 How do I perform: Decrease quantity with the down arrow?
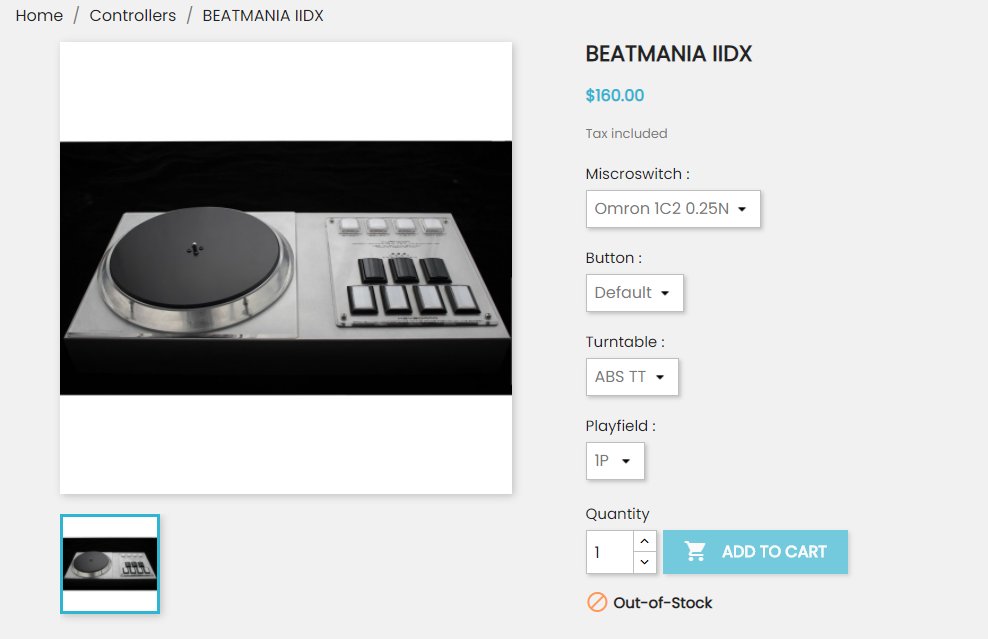coord(645,562)
